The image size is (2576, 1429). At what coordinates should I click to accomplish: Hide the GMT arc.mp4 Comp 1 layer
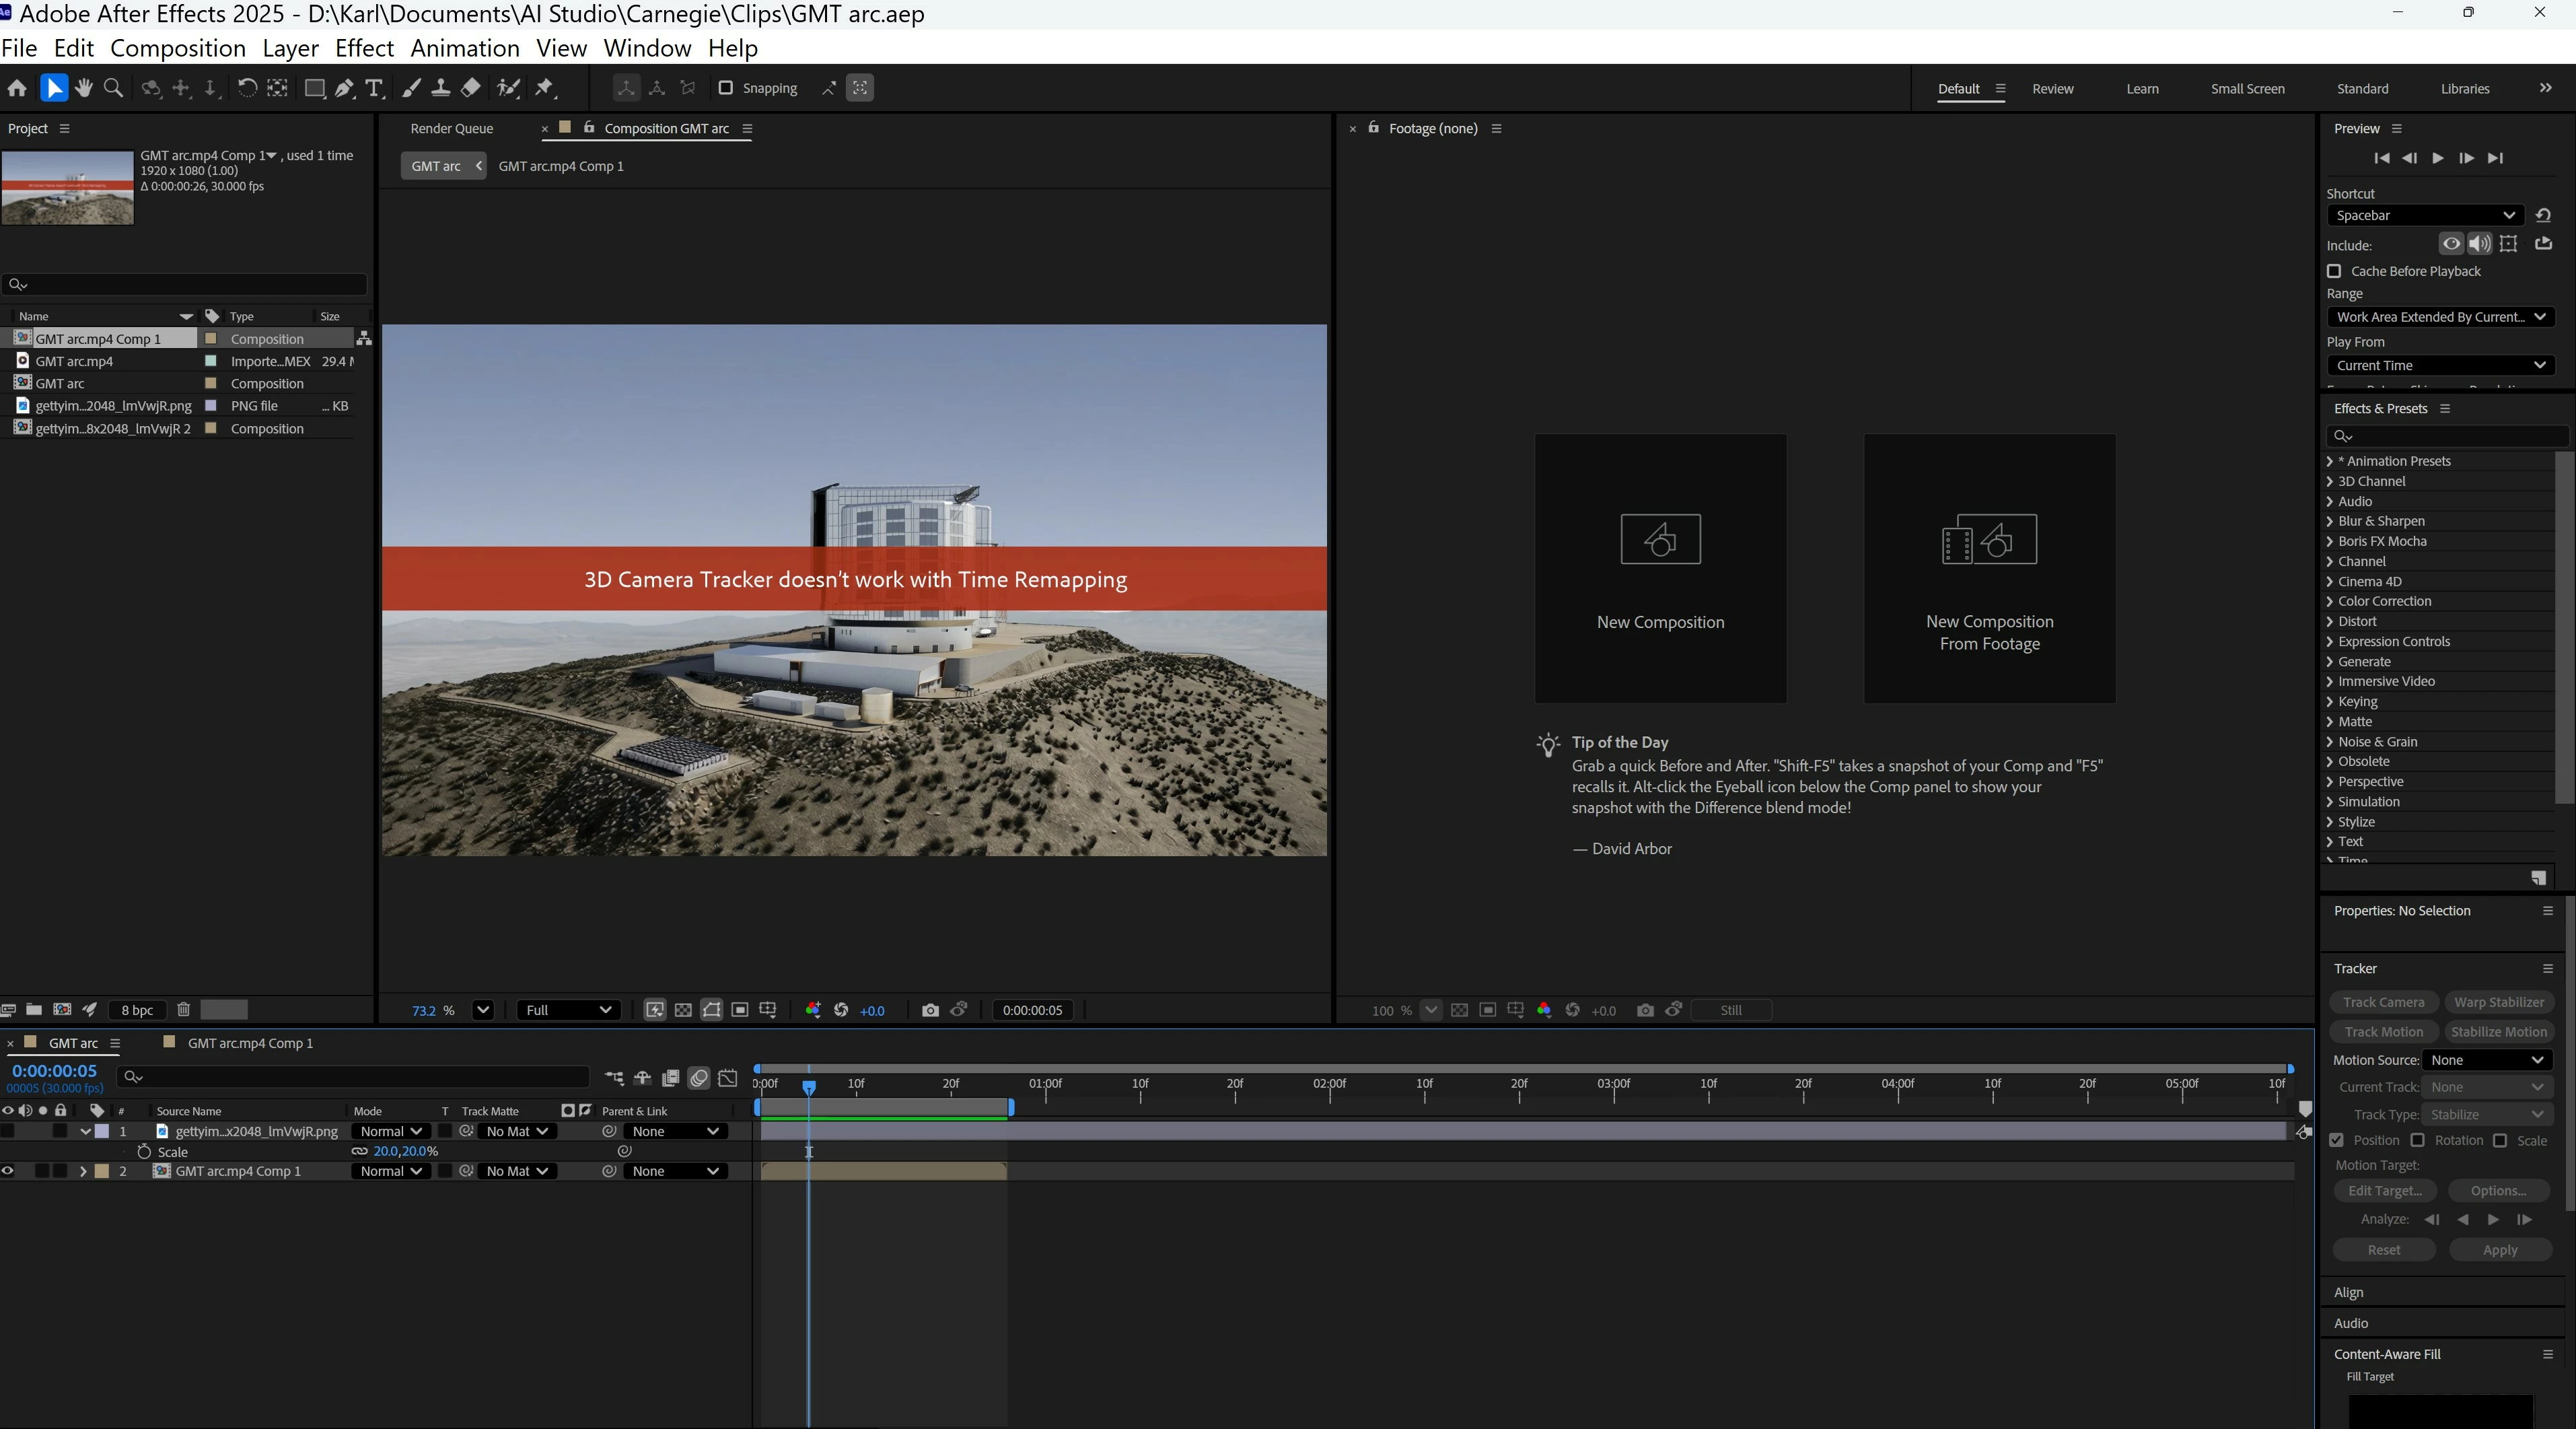coord(8,1171)
